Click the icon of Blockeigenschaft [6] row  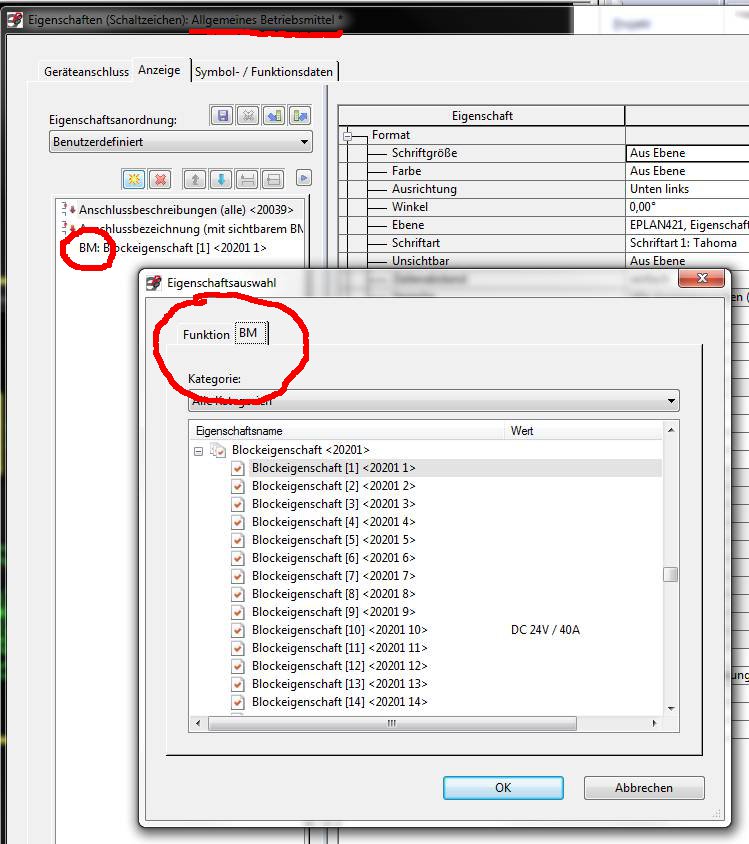click(x=237, y=558)
